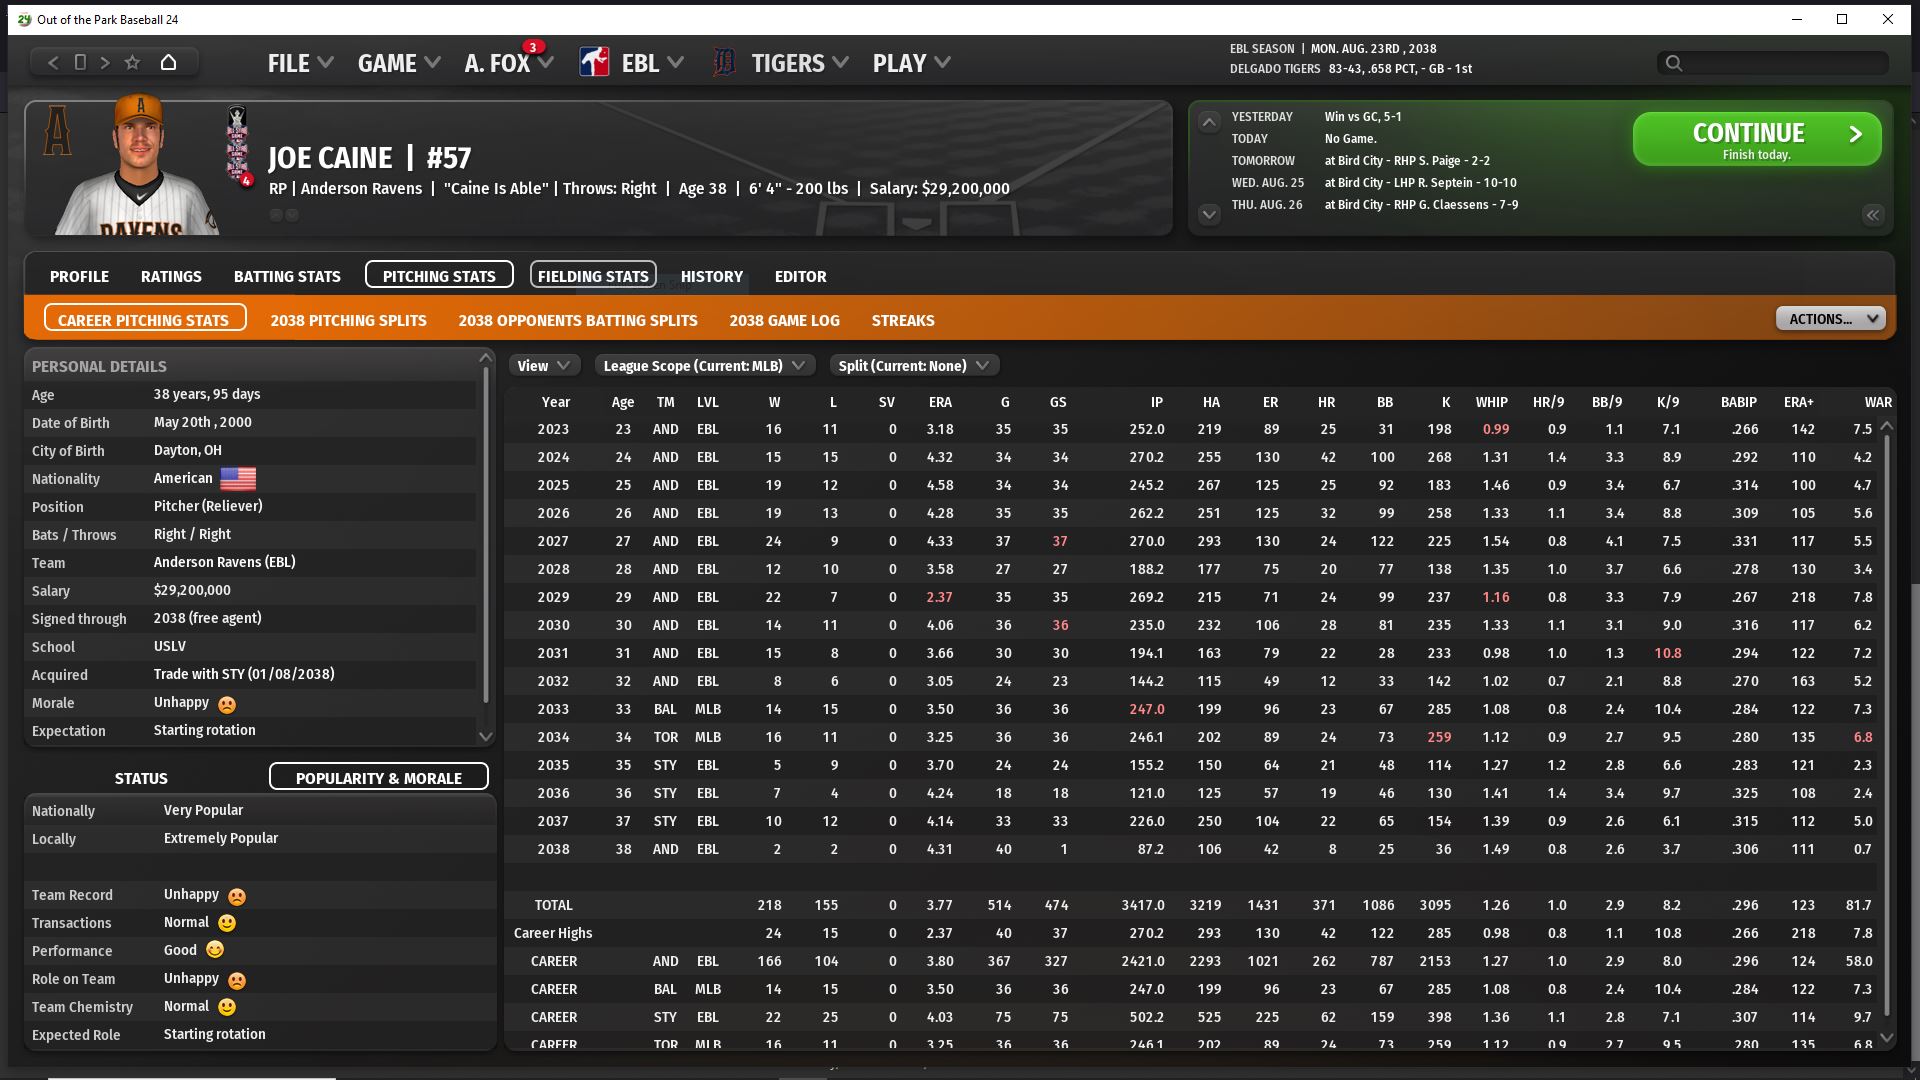Viewport: 1920px width, 1080px height.
Task: Open League Scope dropdown
Action: pyautogui.click(x=704, y=366)
